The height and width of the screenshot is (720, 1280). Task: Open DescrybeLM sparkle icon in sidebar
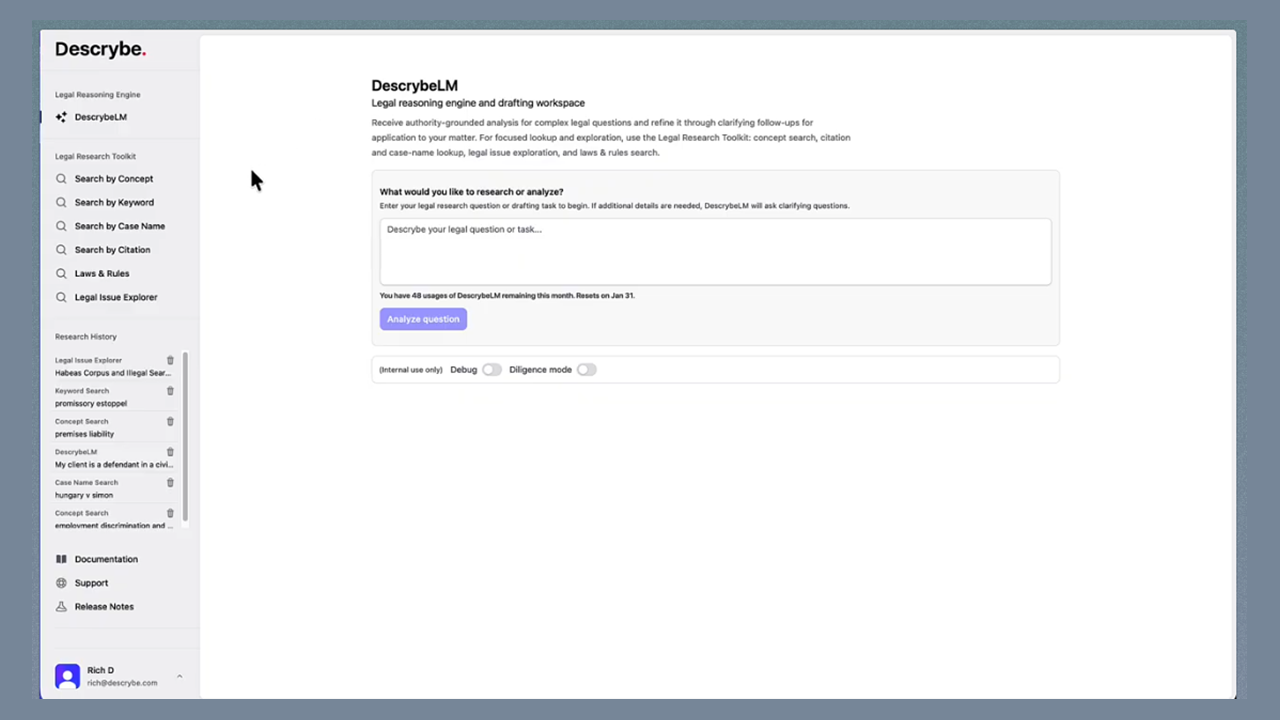(61, 117)
